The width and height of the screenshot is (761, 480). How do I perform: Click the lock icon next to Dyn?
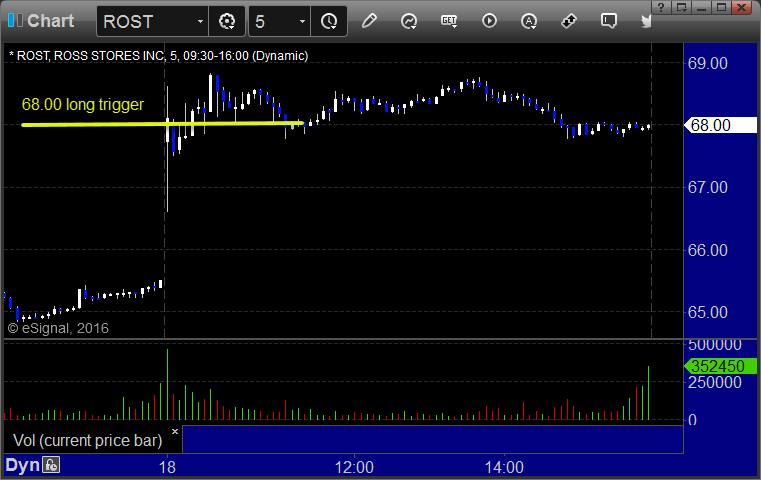click(51, 465)
